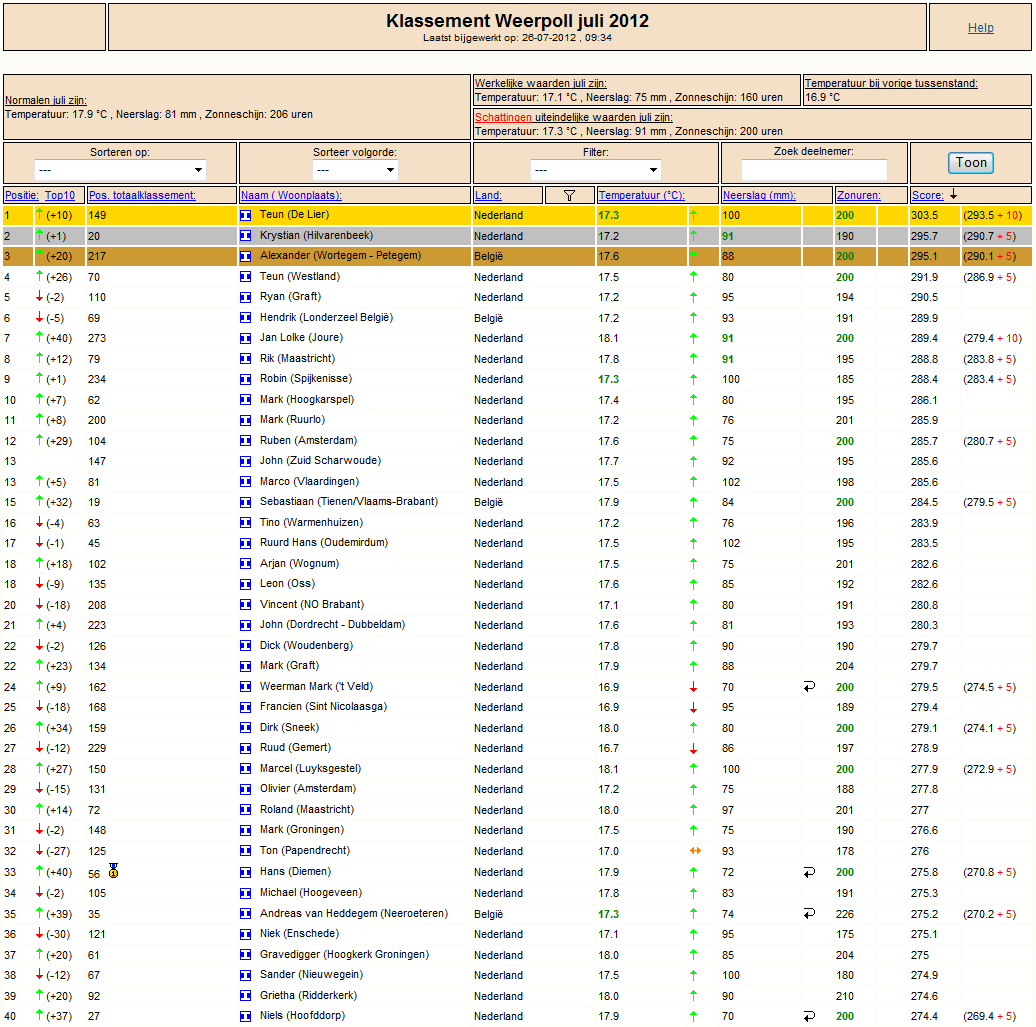Expand the 'Sorteer volgorde' dropdown
The width and height of the screenshot is (1036, 1027).
coord(355,170)
